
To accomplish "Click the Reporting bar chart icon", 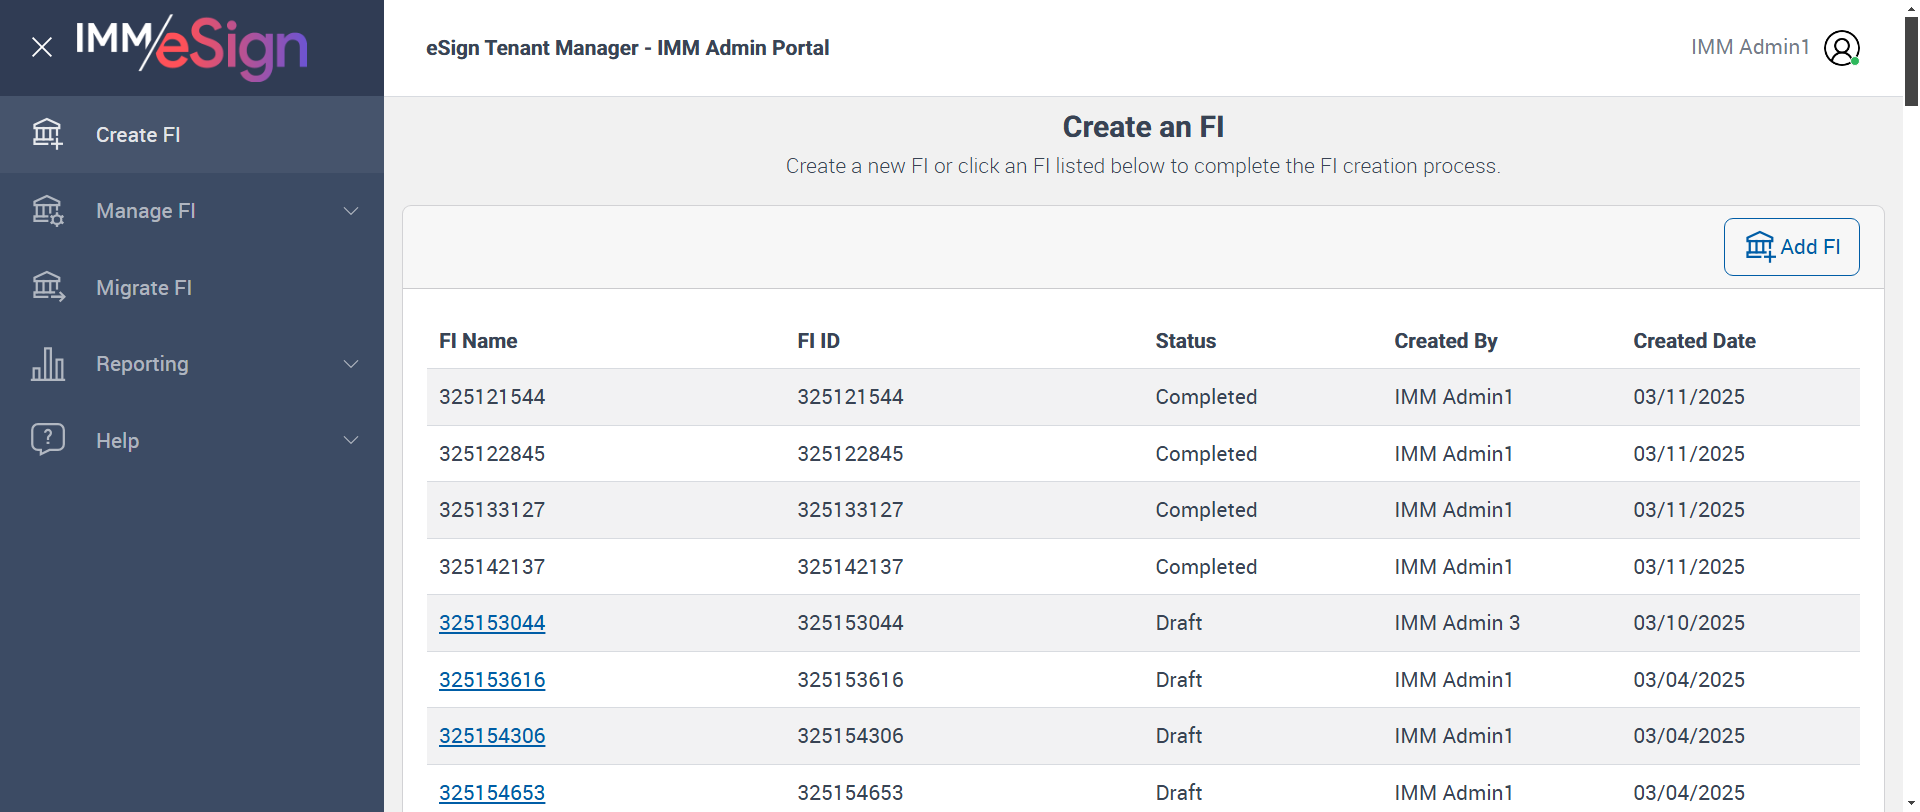I will (x=47, y=364).
